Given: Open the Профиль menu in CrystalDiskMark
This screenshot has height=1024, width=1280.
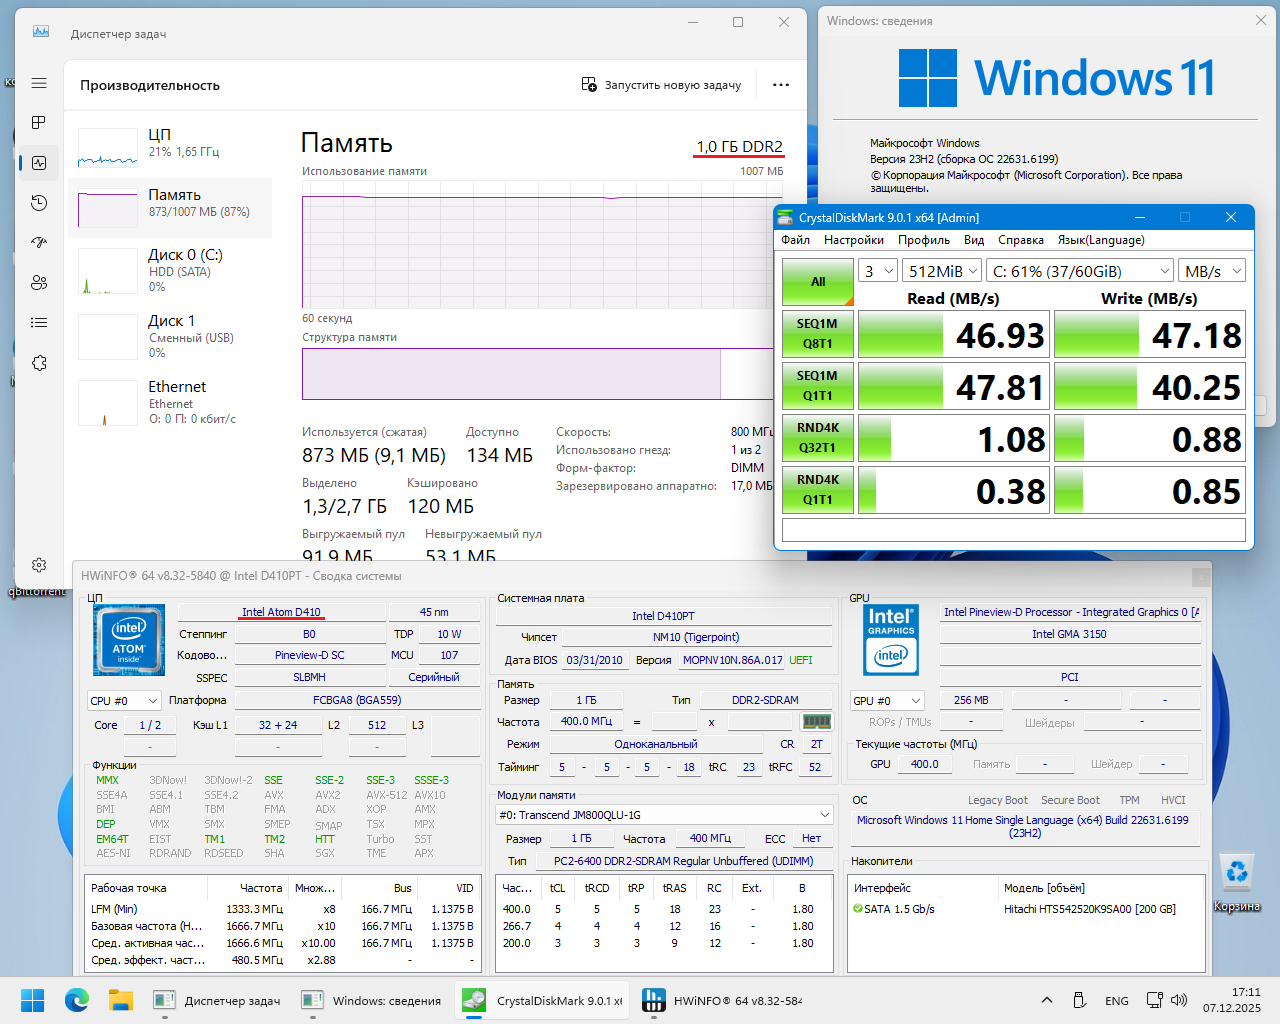Looking at the screenshot, I should tap(924, 240).
